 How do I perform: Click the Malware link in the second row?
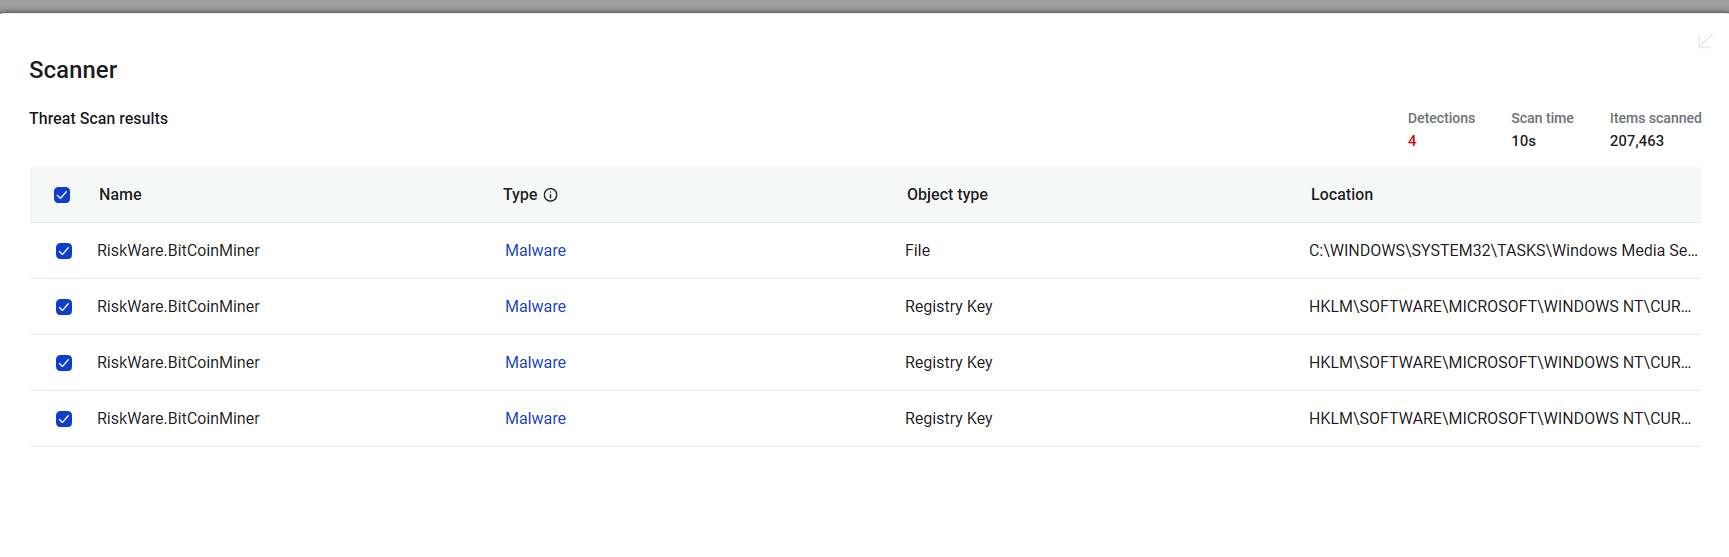(535, 307)
